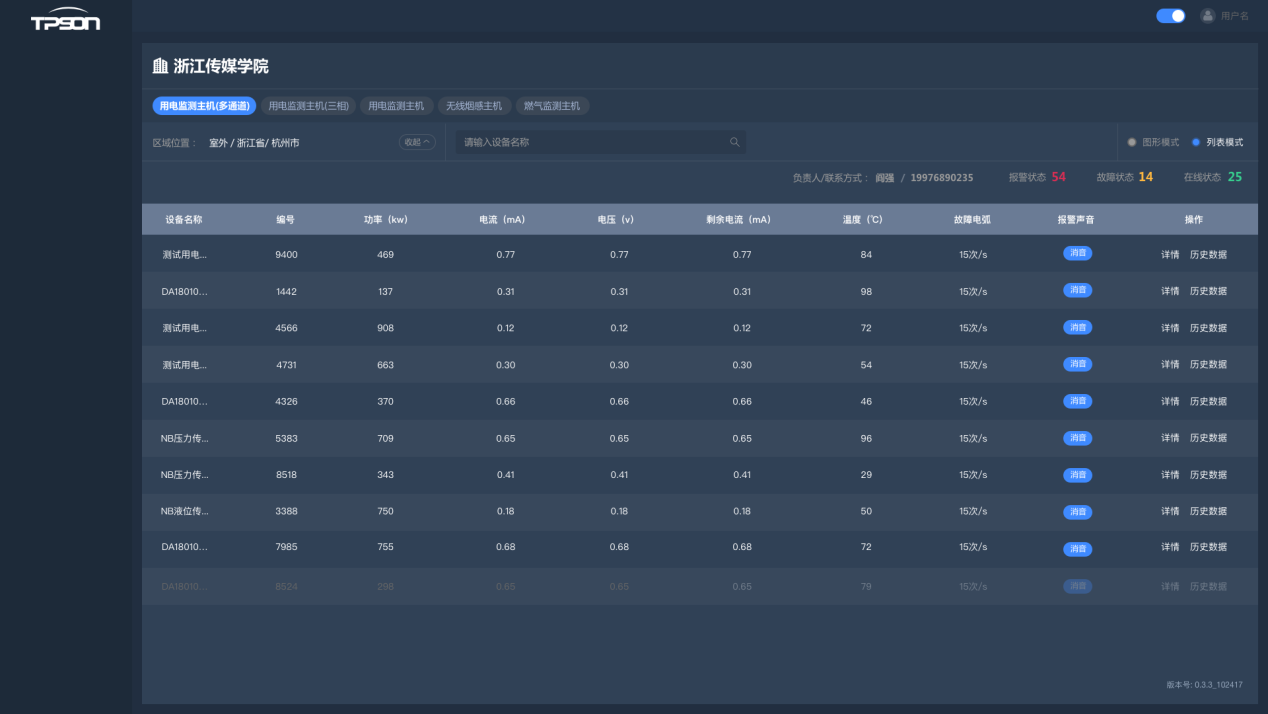Mute alarm for device 8518
The image size is (1268, 714).
[x=1077, y=475]
